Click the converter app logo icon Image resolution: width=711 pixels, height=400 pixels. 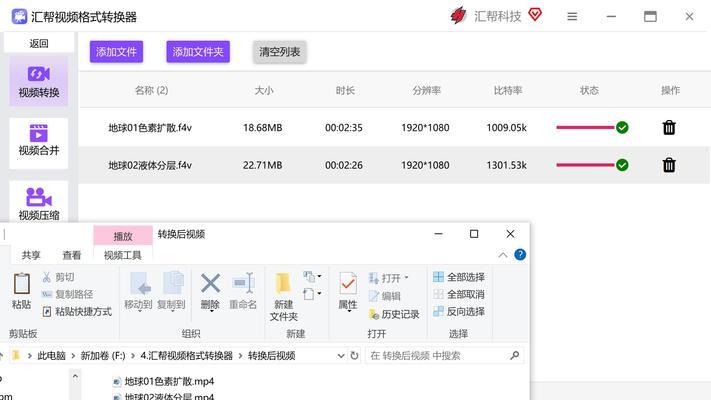coord(19,17)
